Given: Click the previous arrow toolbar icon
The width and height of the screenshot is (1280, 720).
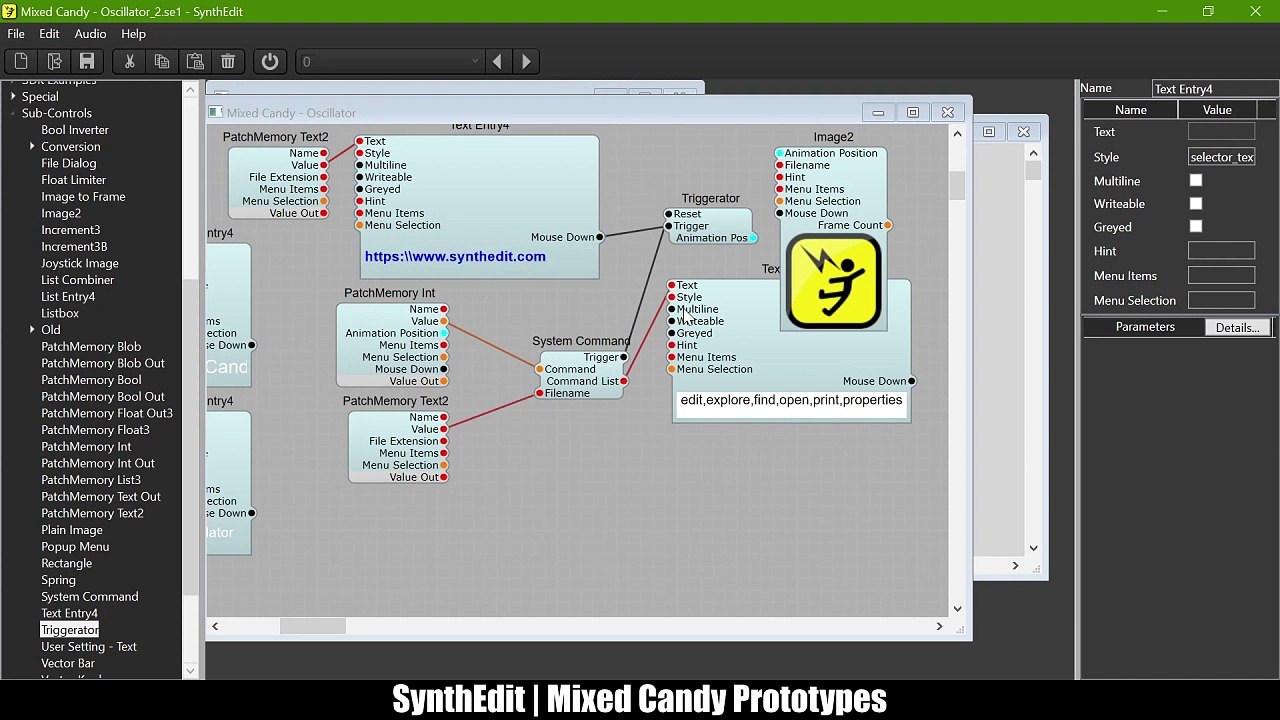Looking at the screenshot, I should click(x=497, y=62).
